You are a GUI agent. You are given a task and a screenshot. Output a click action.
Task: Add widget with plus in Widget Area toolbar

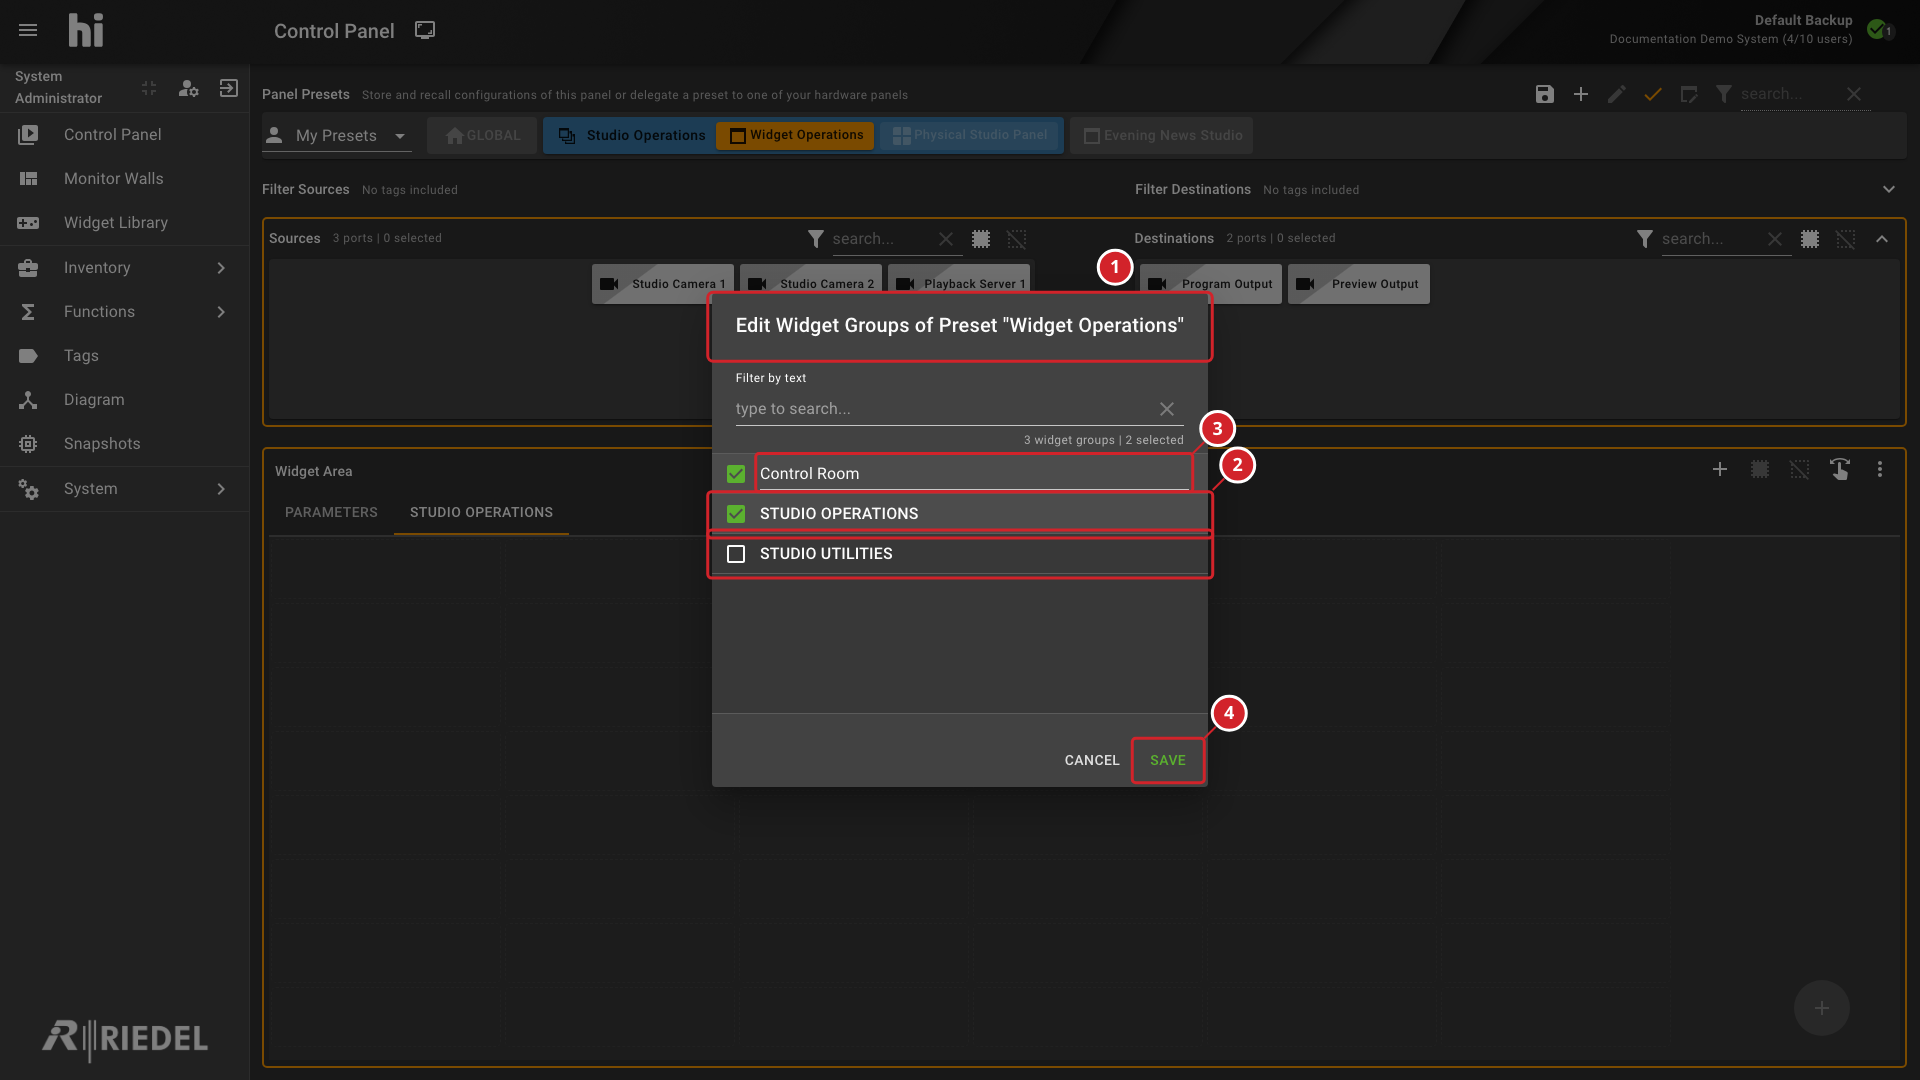point(1720,469)
